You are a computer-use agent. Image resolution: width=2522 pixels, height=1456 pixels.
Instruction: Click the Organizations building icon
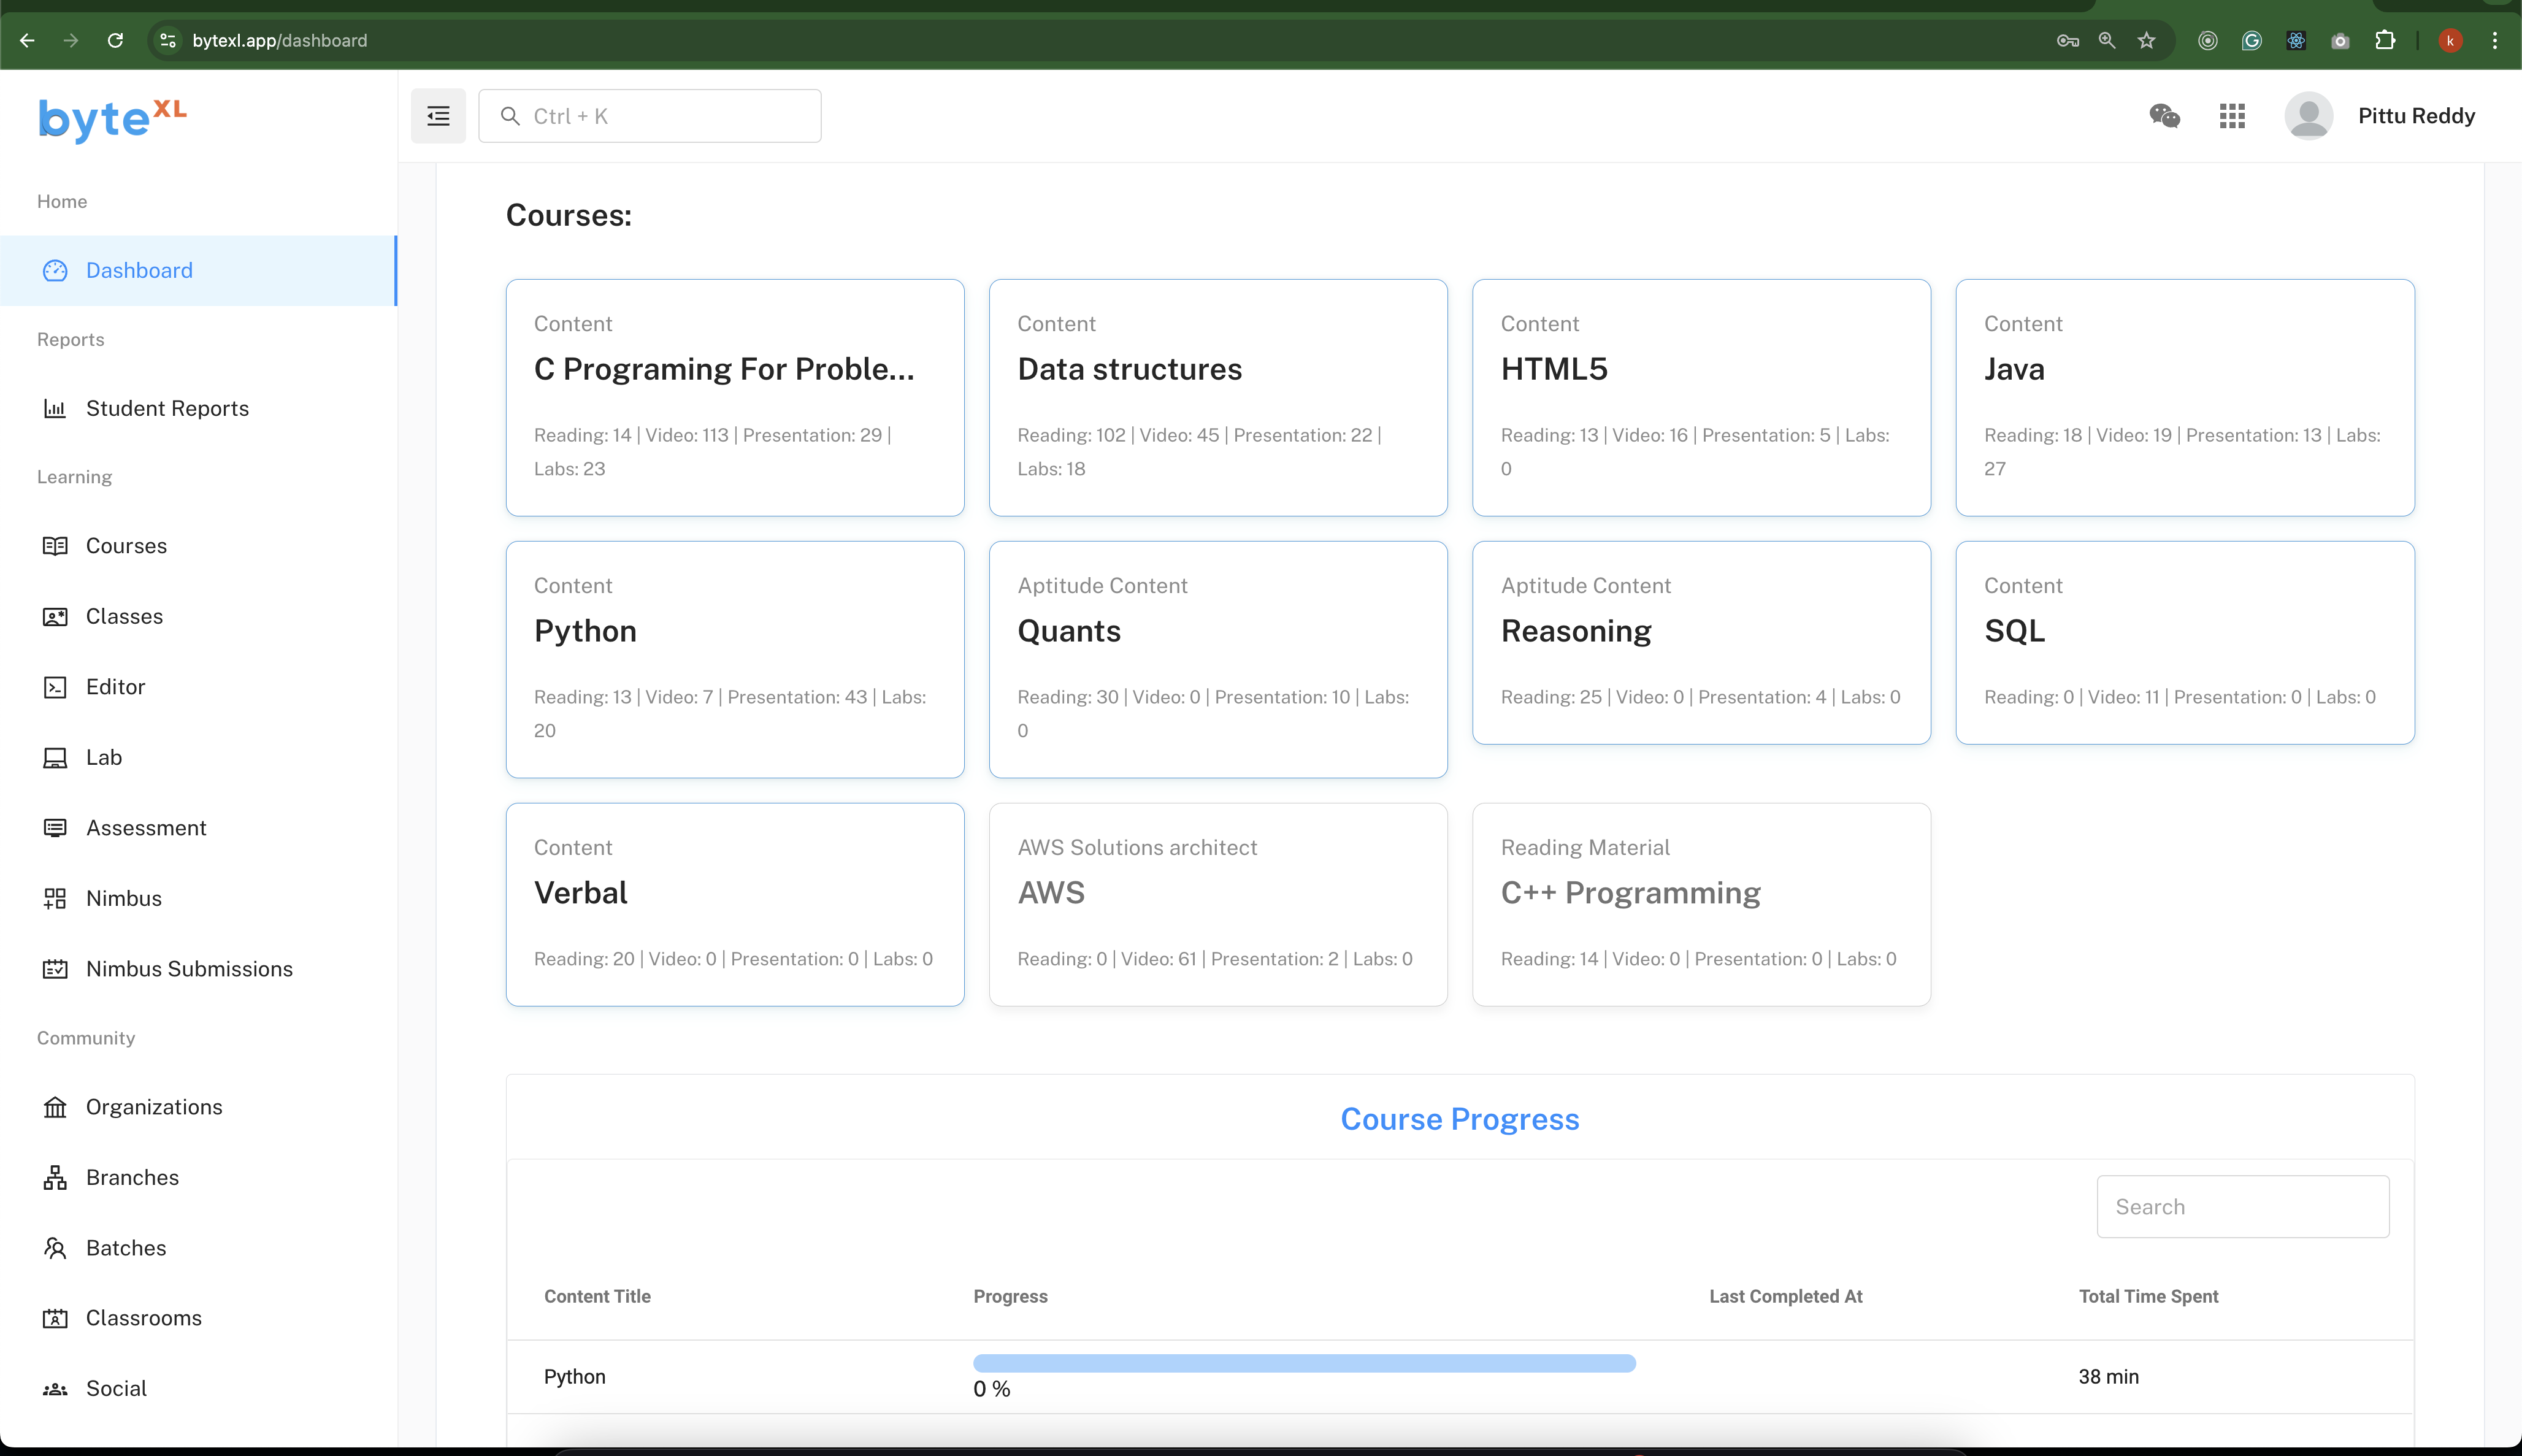[55, 1107]
